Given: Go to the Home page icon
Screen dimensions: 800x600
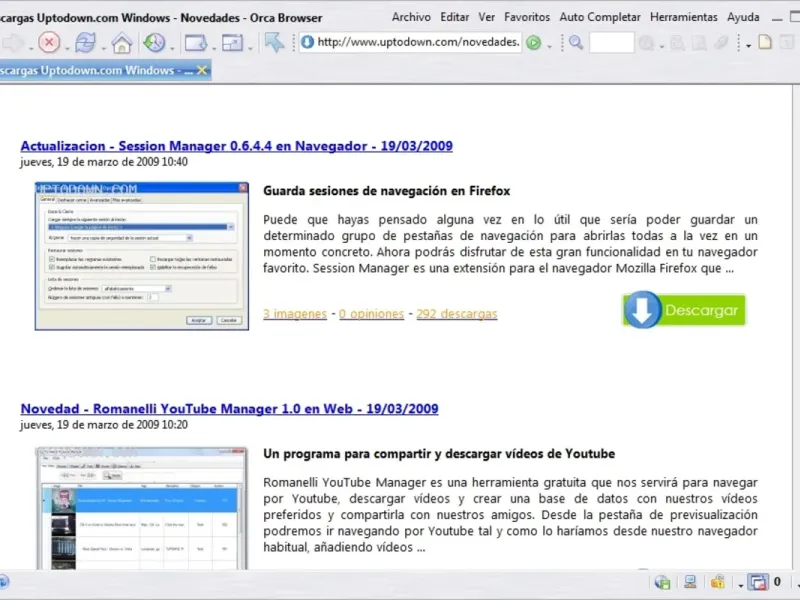Looking at the screenshot, I should pos(121,43).
